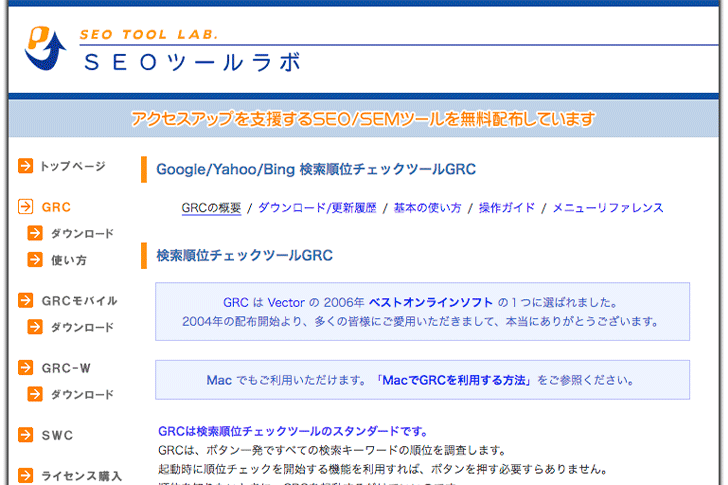The height and width of the screenshot is (485, 728).
Task: Click the arrow icon beside 使い方
Action: click(x=35, y=259)
